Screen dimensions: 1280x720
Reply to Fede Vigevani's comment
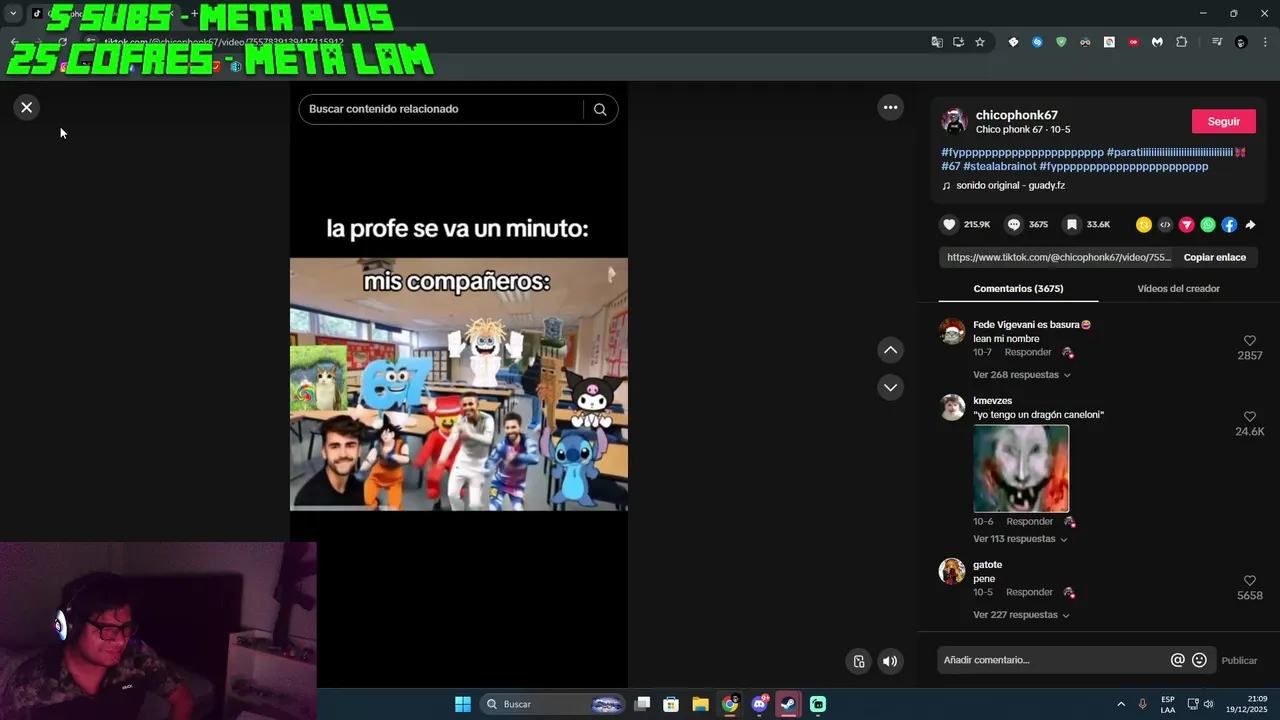pyautogui.click(x=1028, y=352)
